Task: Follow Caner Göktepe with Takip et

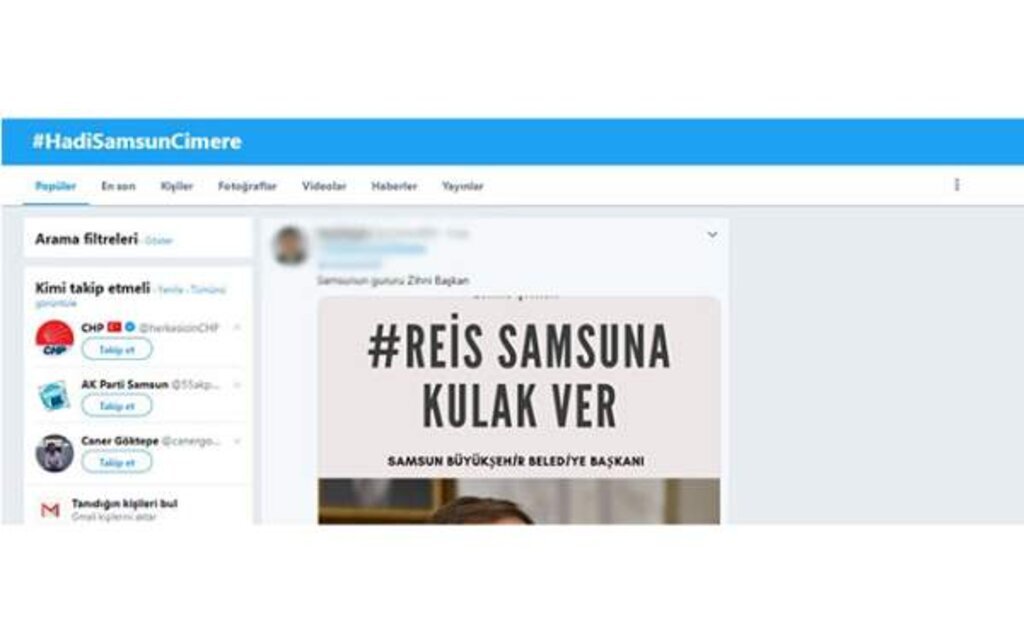Action: (x=117, y=462)
